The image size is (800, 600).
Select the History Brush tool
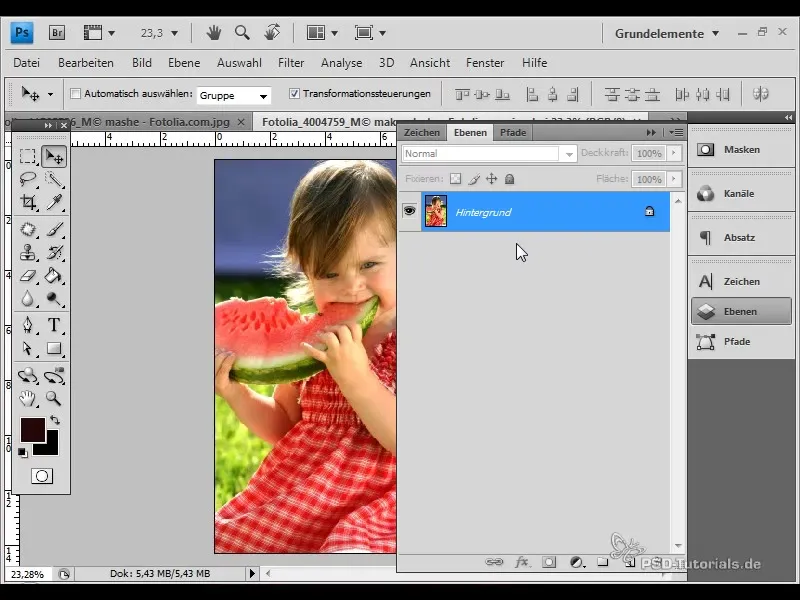click(54, 253)
